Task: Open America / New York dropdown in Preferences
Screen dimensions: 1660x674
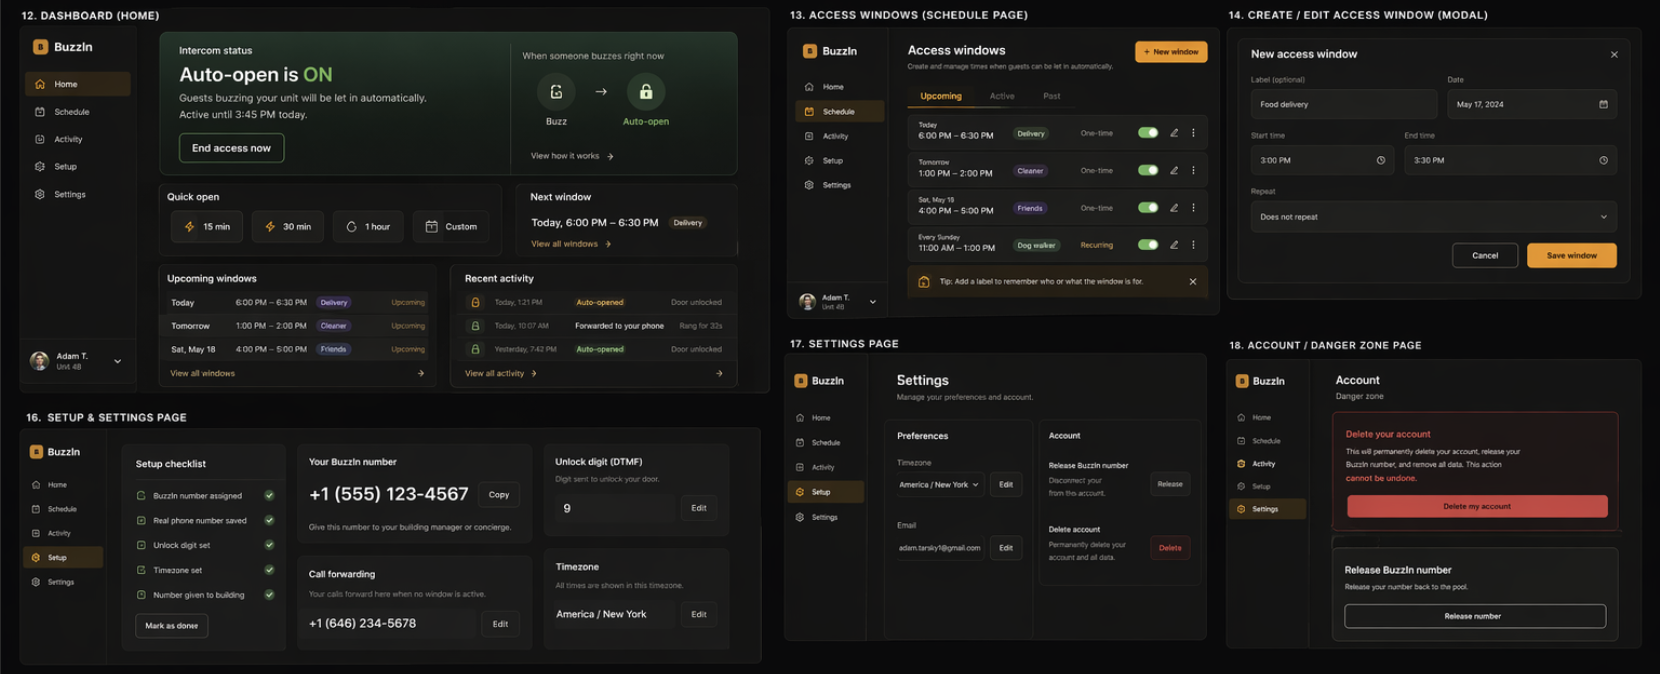Action: [938, 485]
